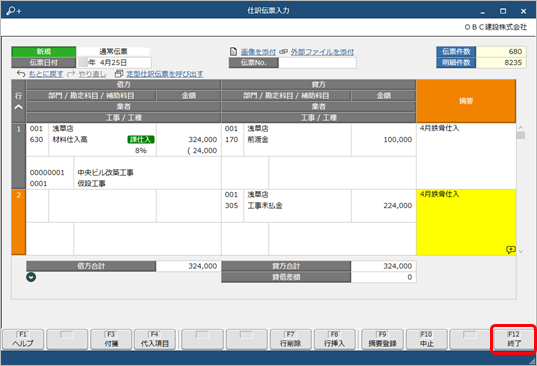
Task: Click 工事未払金 account in row 2
Action: click(x=265, y=205)
